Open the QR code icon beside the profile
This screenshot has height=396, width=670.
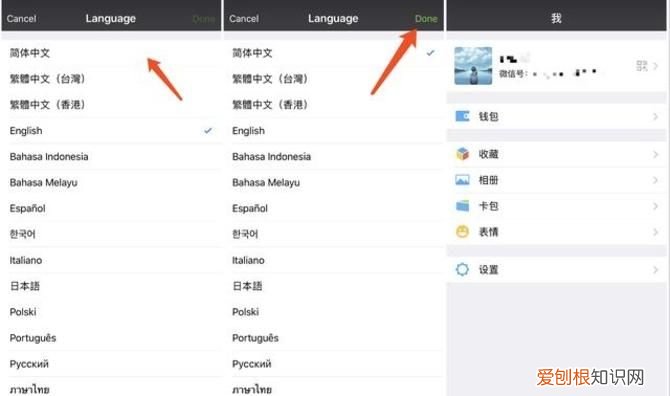[x=642, y=66]
